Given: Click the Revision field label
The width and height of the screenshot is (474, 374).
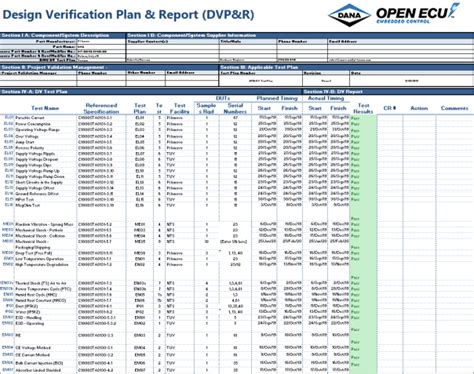Looking at the screenshot, I should click(312, 73).
